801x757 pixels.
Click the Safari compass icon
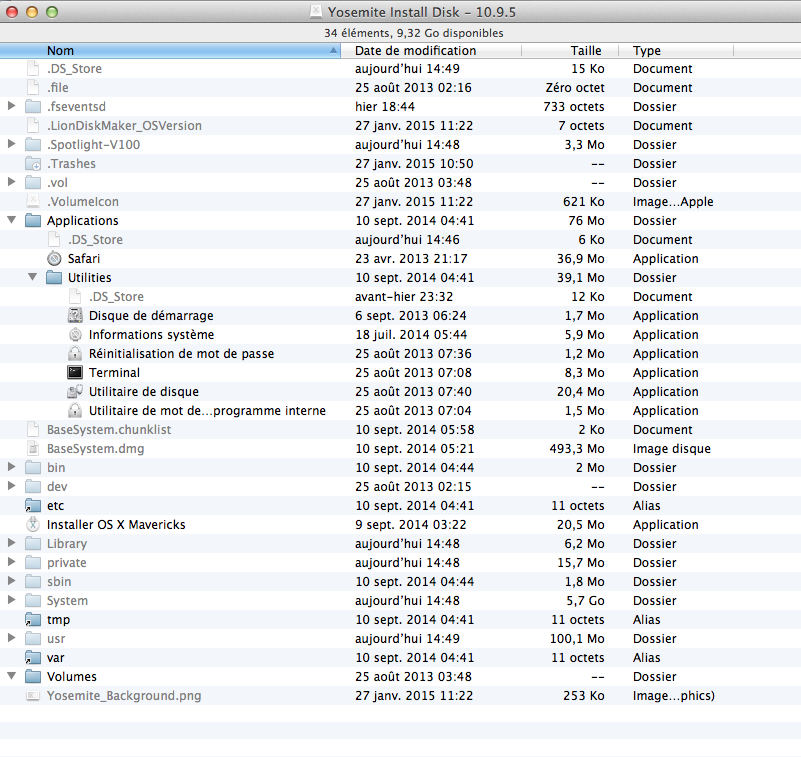(54, 258)
